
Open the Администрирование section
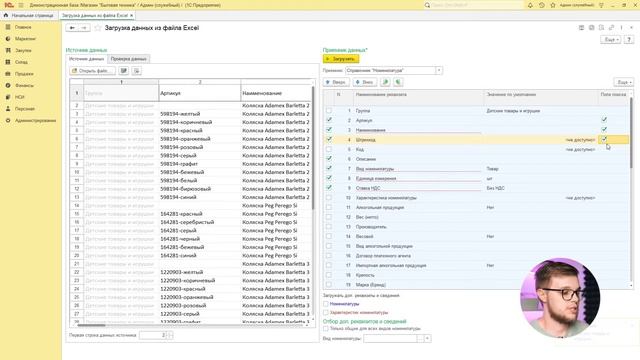coord(36,120)
